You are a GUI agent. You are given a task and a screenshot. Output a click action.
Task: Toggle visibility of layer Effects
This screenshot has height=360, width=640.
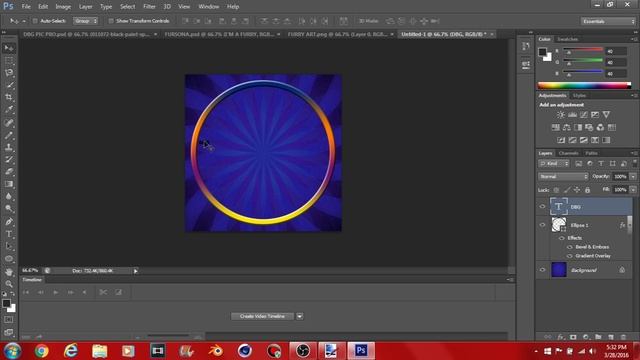point(562,238)
